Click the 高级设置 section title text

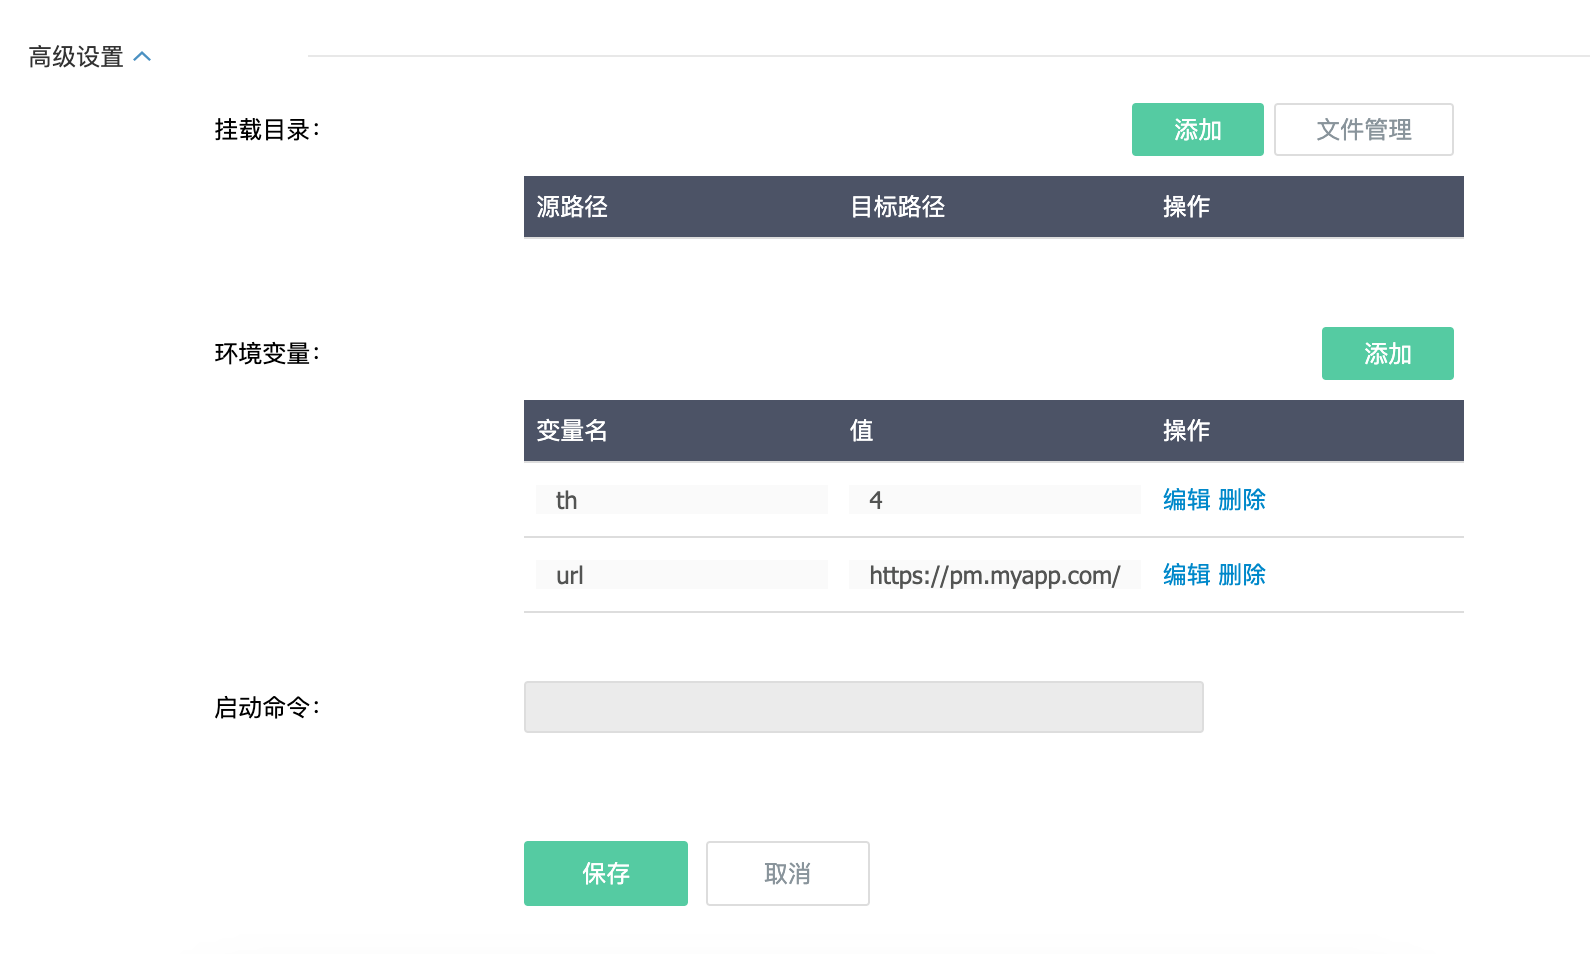click(x=76, y=57)
